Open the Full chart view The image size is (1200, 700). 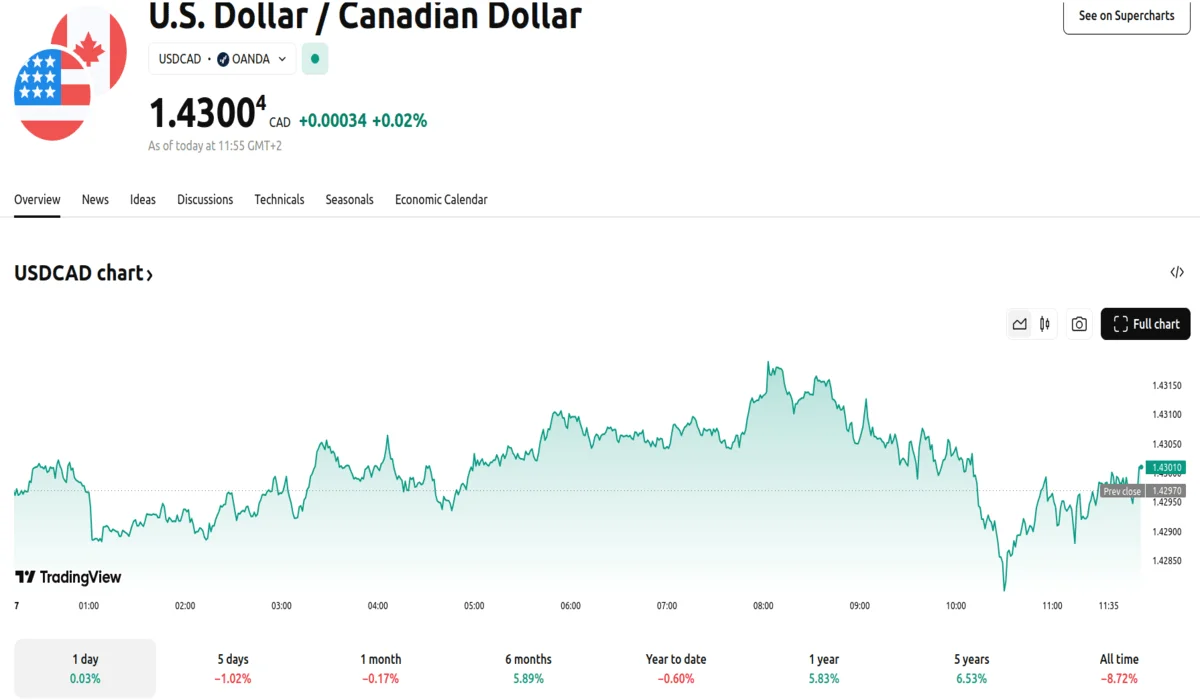(x=1145, y=324)
